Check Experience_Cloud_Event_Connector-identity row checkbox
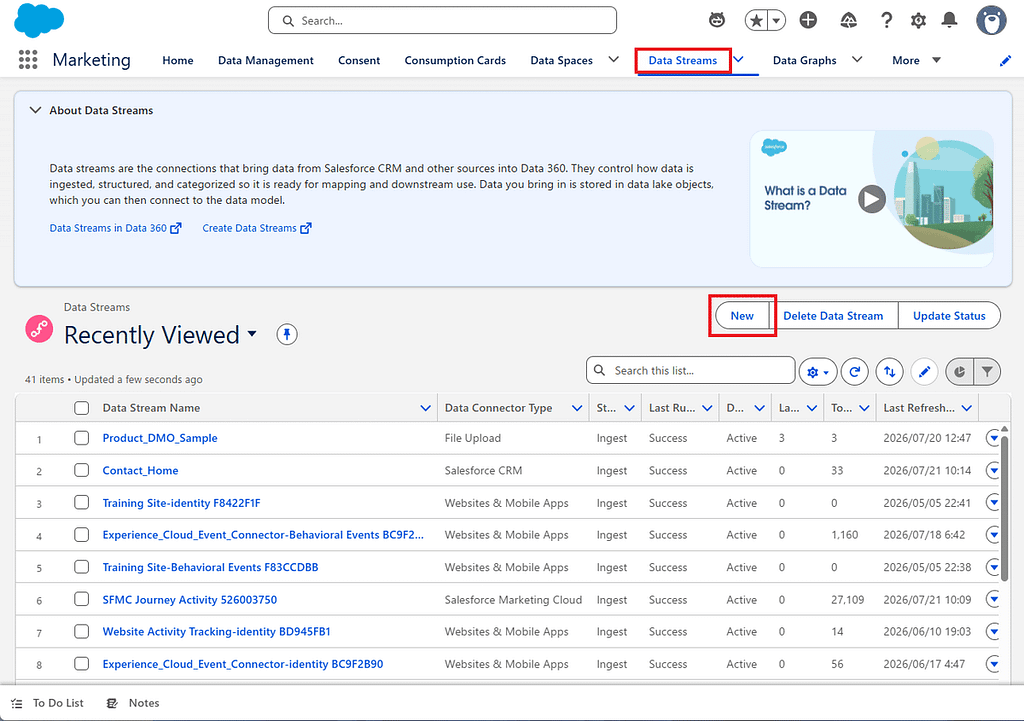The width and height of the screenshot is (1024, 721). [82, 664]
